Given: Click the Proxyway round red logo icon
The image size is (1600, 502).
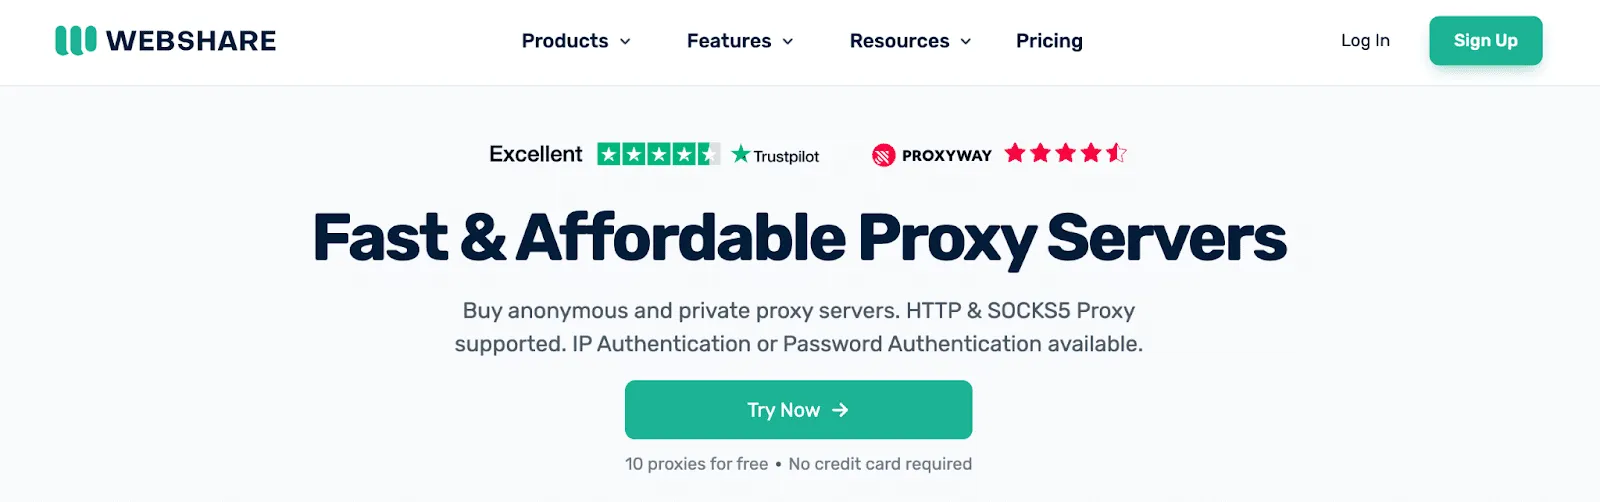Looking at the screenshot, I should tap(883, 155).
